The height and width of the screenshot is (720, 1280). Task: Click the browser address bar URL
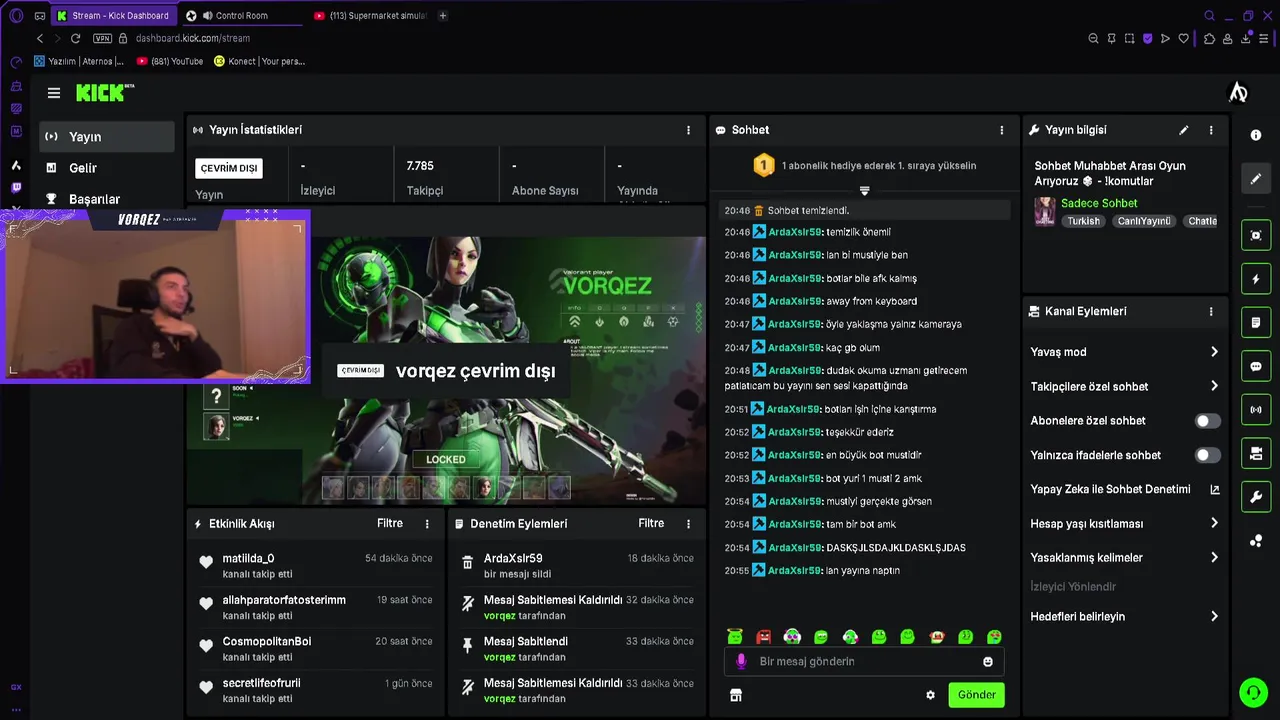click(193, 38)
